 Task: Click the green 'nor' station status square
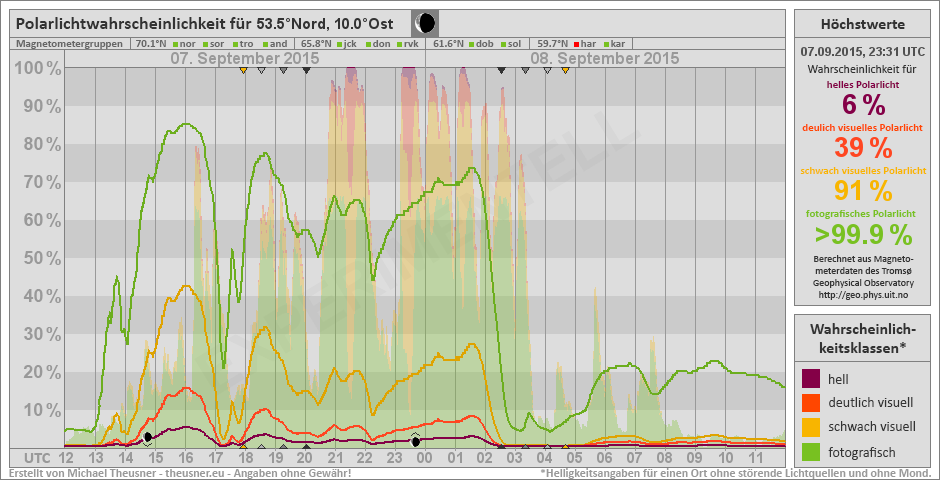click(x=175, y=44)
